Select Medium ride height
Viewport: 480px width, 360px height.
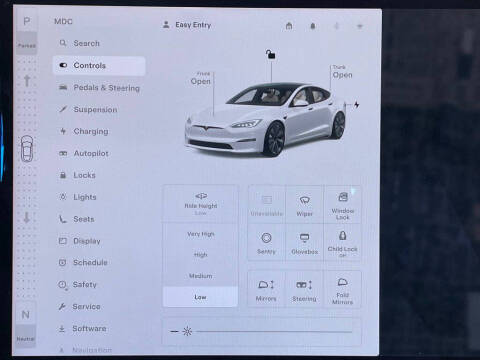(201, 276)
